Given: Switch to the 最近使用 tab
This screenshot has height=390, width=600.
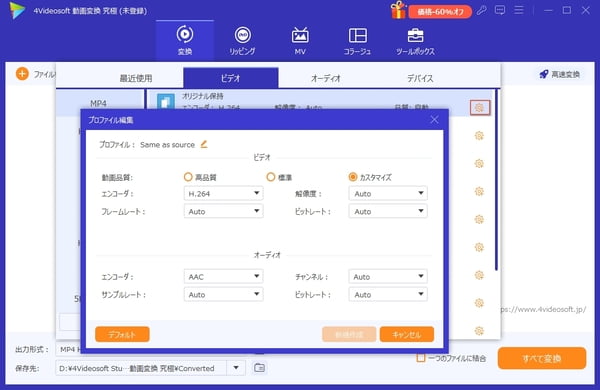Looking at the screenshot, I should pyautogui.click(x=136, y=78).
